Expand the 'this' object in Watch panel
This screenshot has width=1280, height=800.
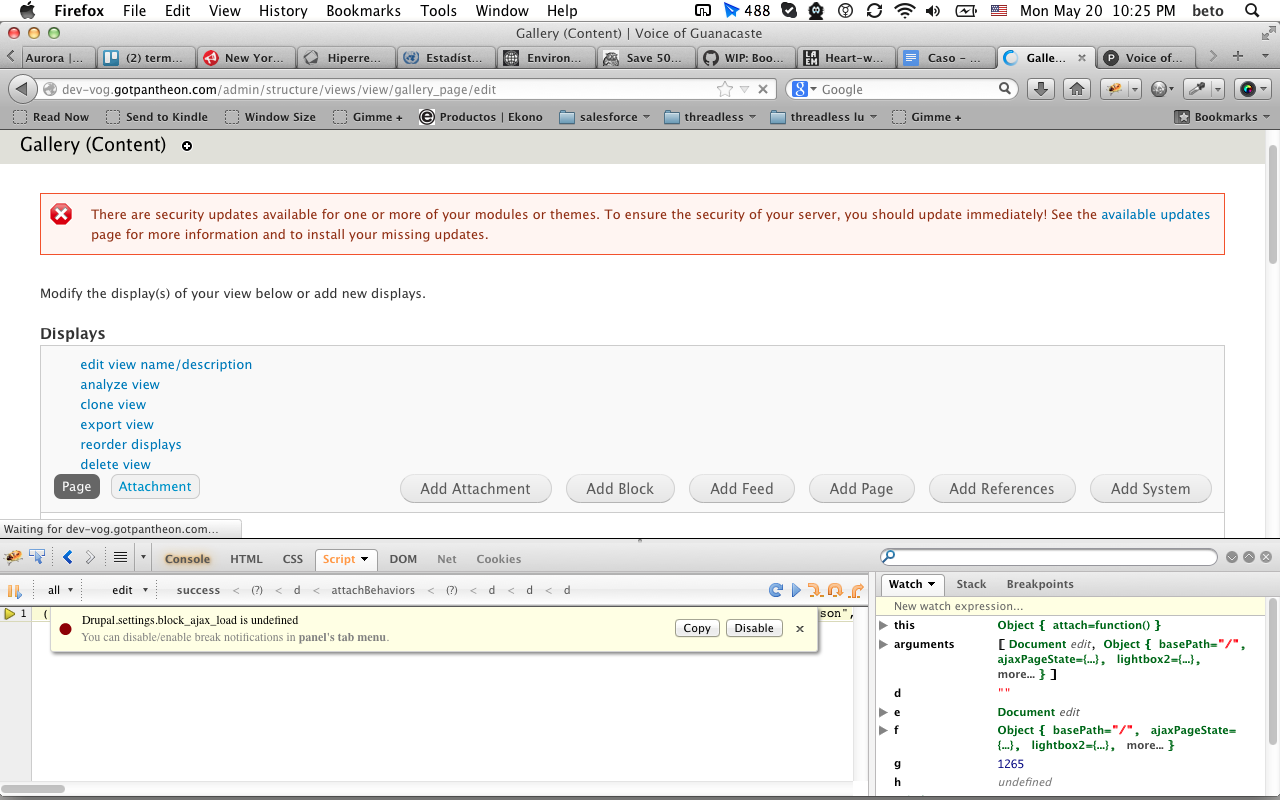click(883, 625)
